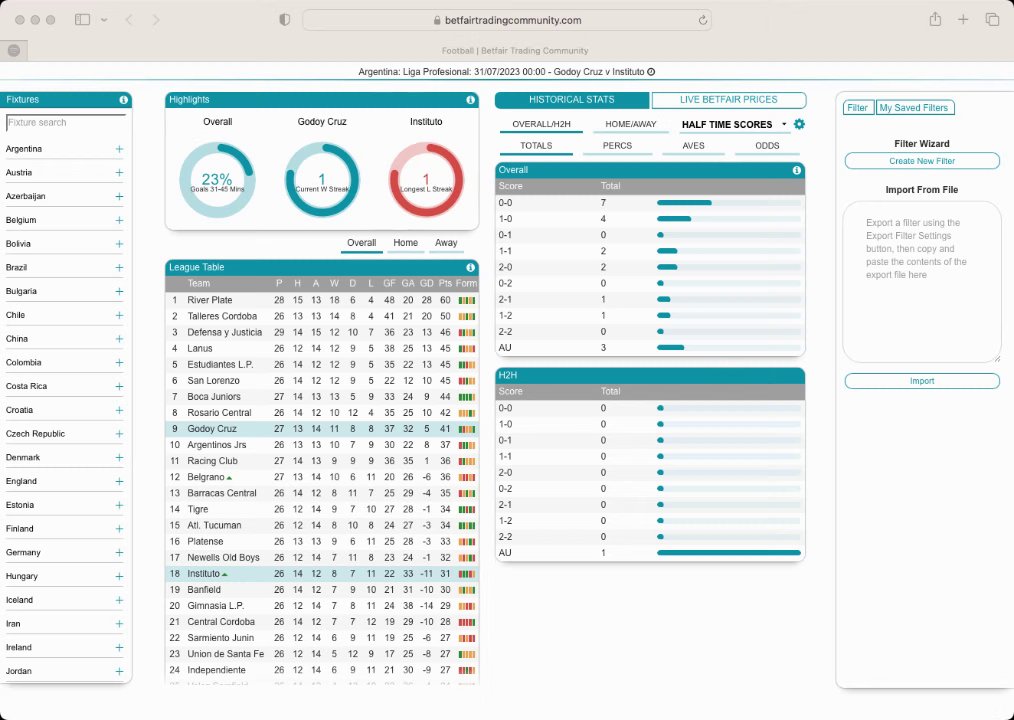Open the Highlights panel info icon
The width and height of the screenshot is (1014, 720).
470,100
